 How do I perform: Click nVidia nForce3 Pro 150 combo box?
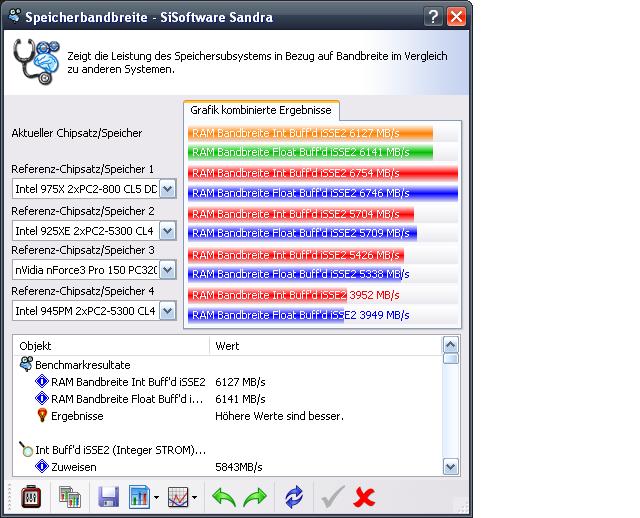pos(94,270)
